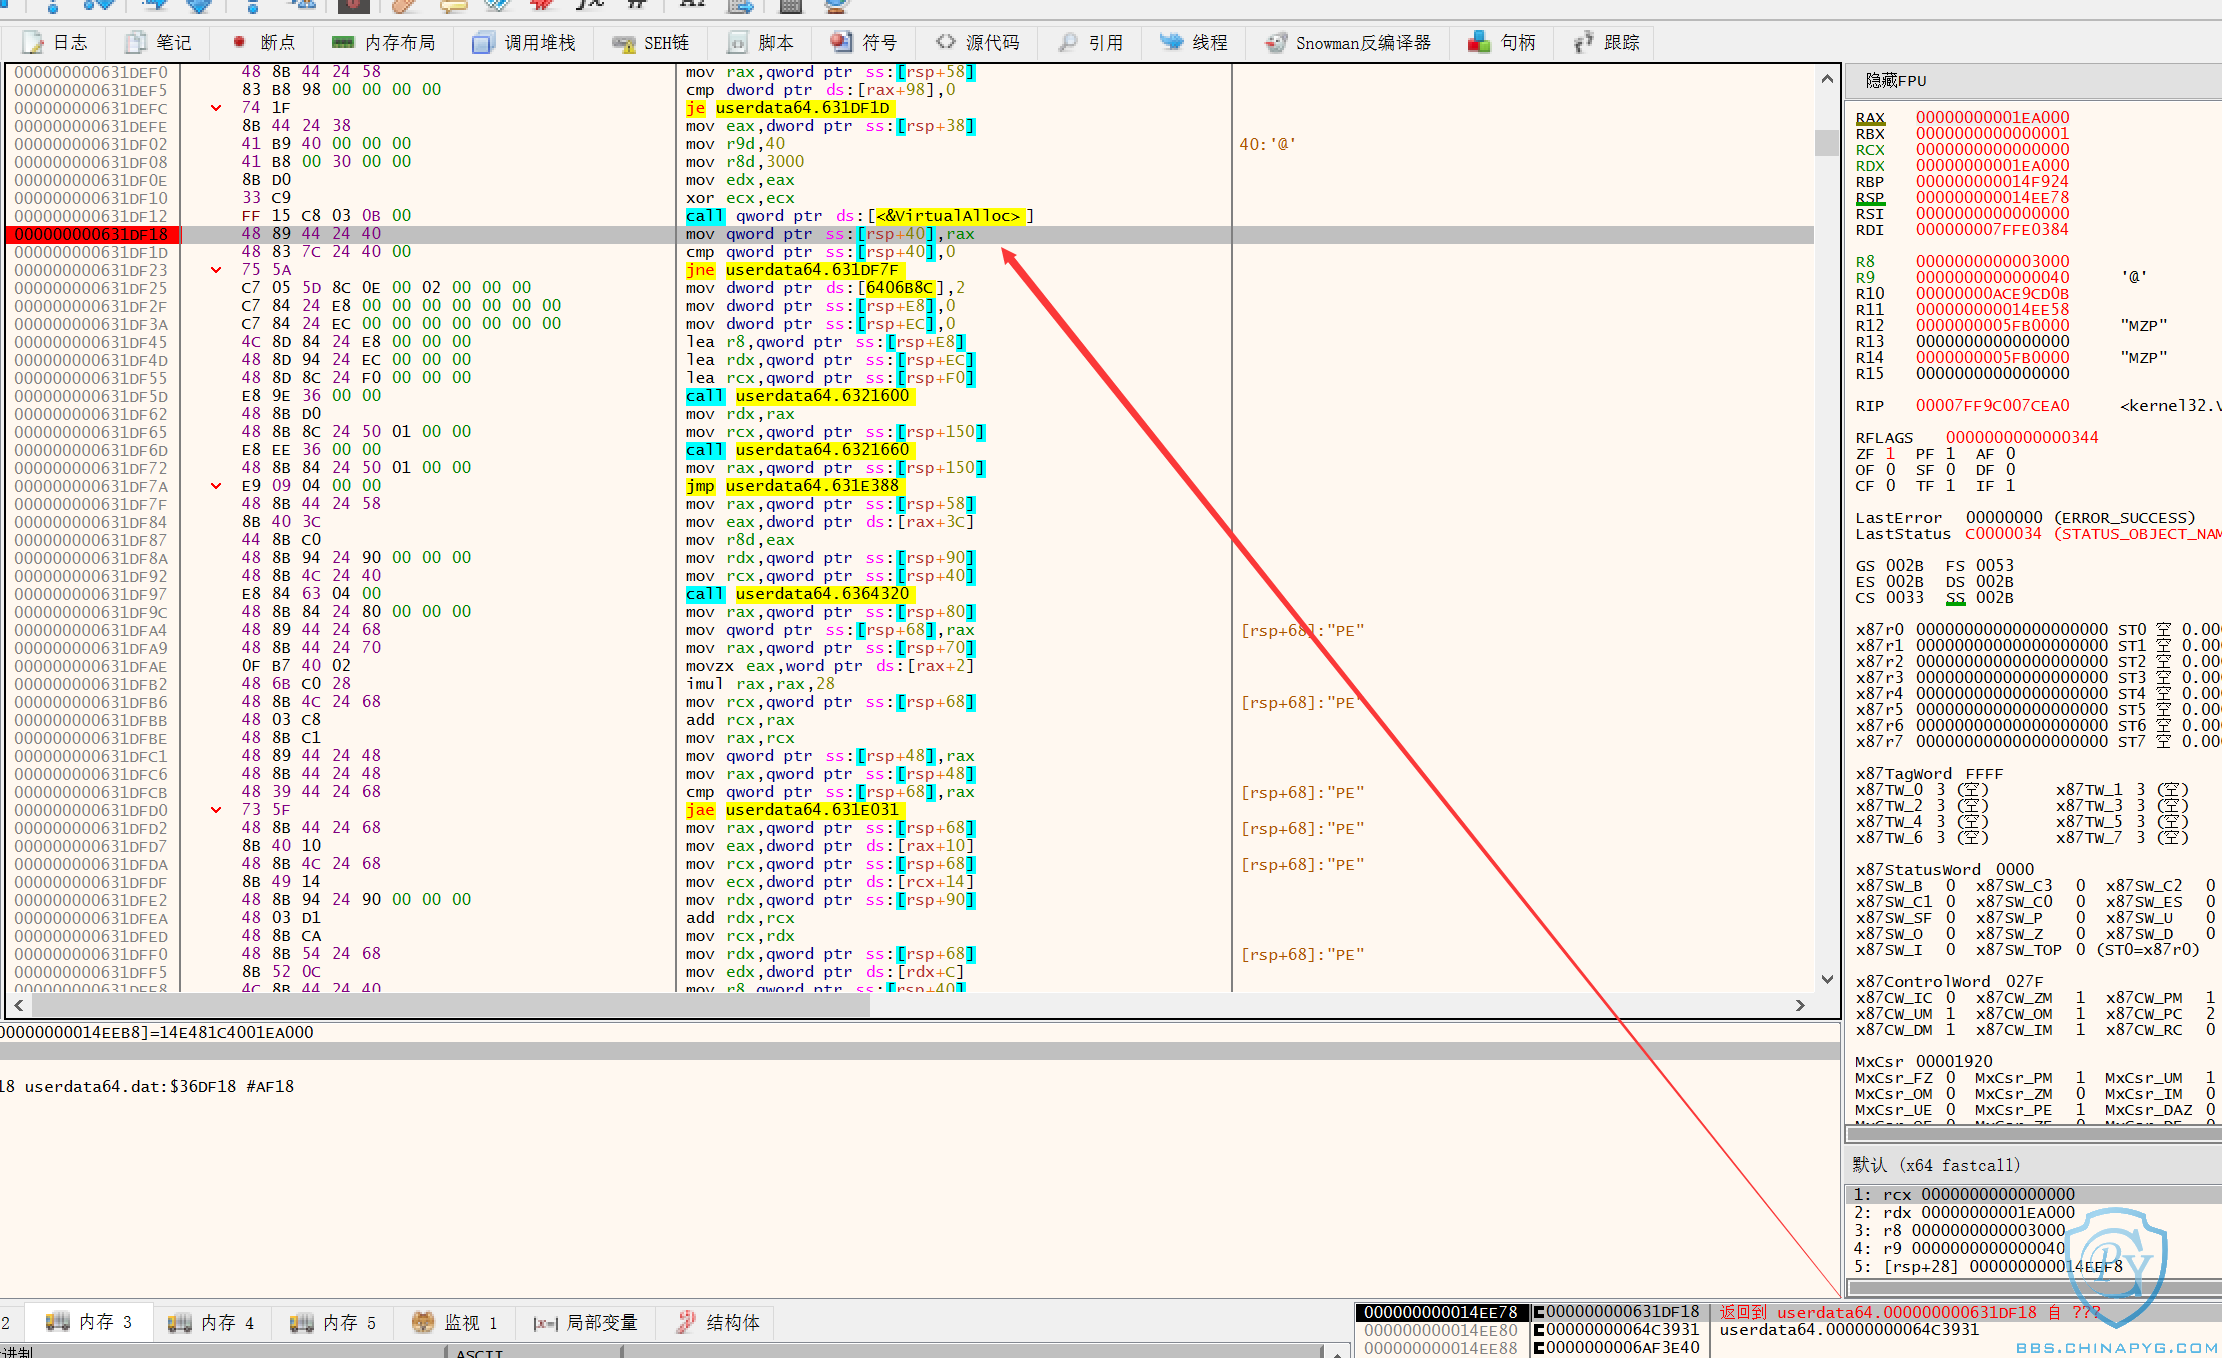Select the jne userdata64.631DF7F instruction
The image size is (2222, 1358).
pyautogui.click(x=796, y=270)
